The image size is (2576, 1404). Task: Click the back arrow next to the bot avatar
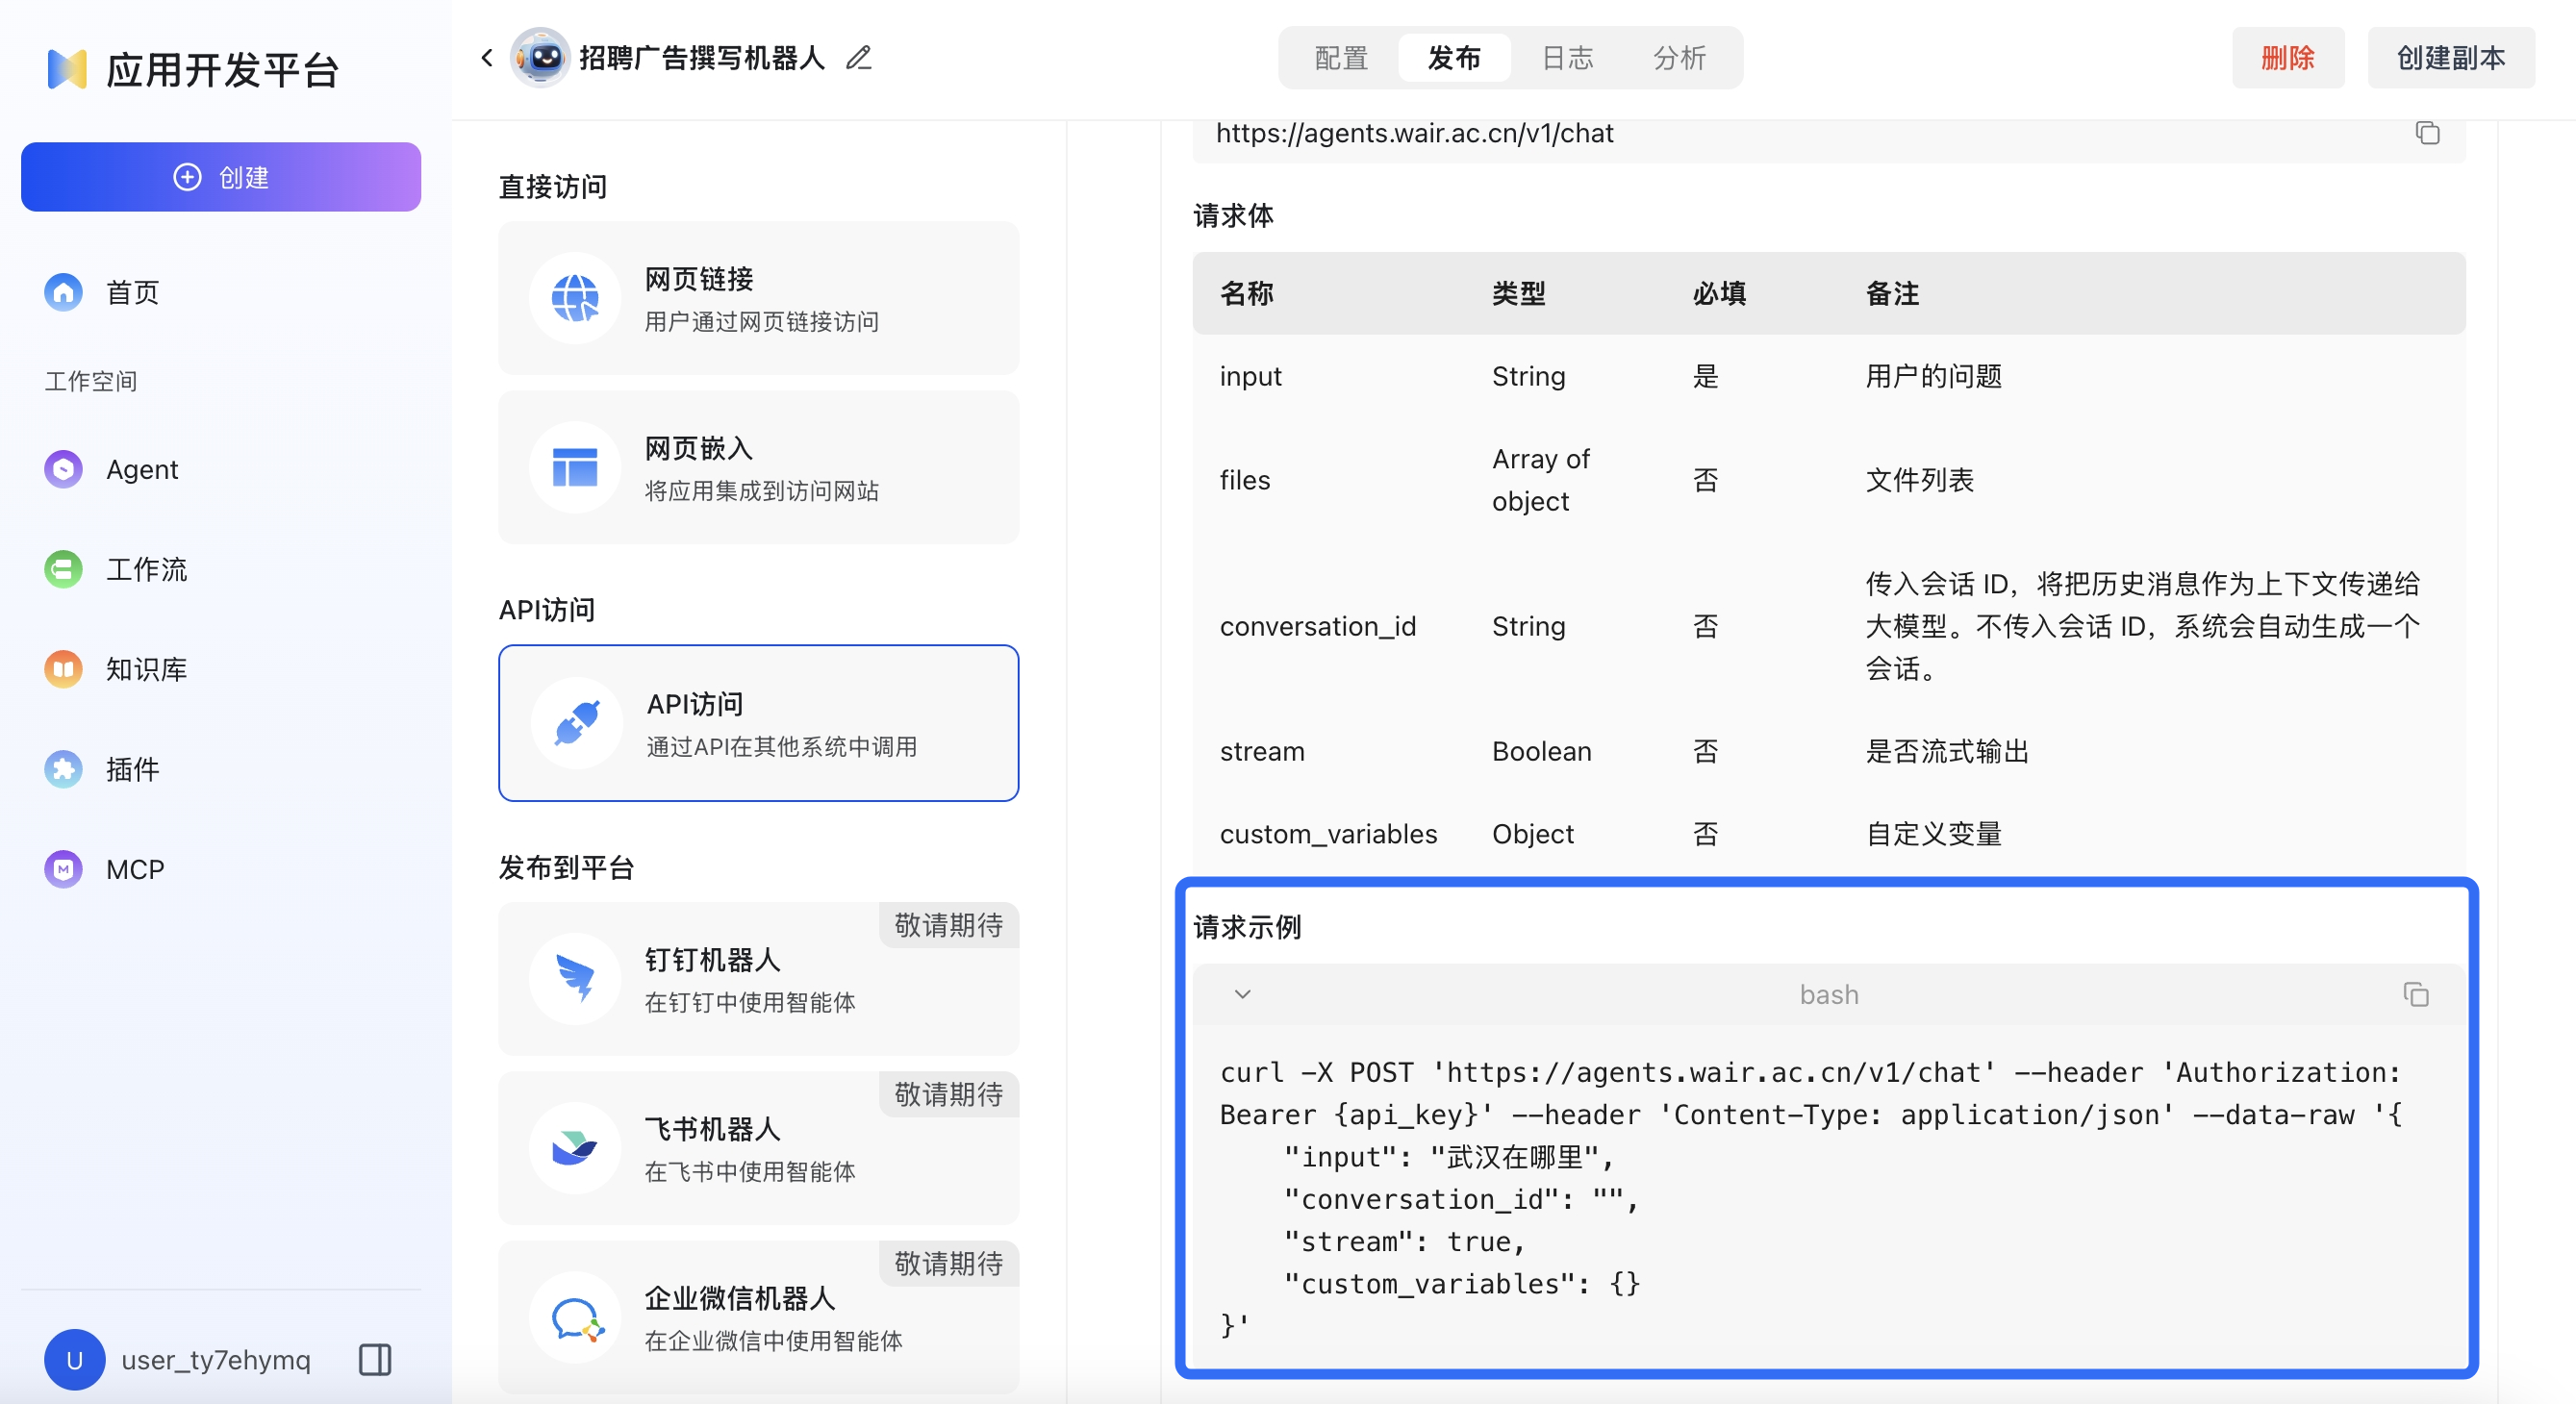(487, 58)
